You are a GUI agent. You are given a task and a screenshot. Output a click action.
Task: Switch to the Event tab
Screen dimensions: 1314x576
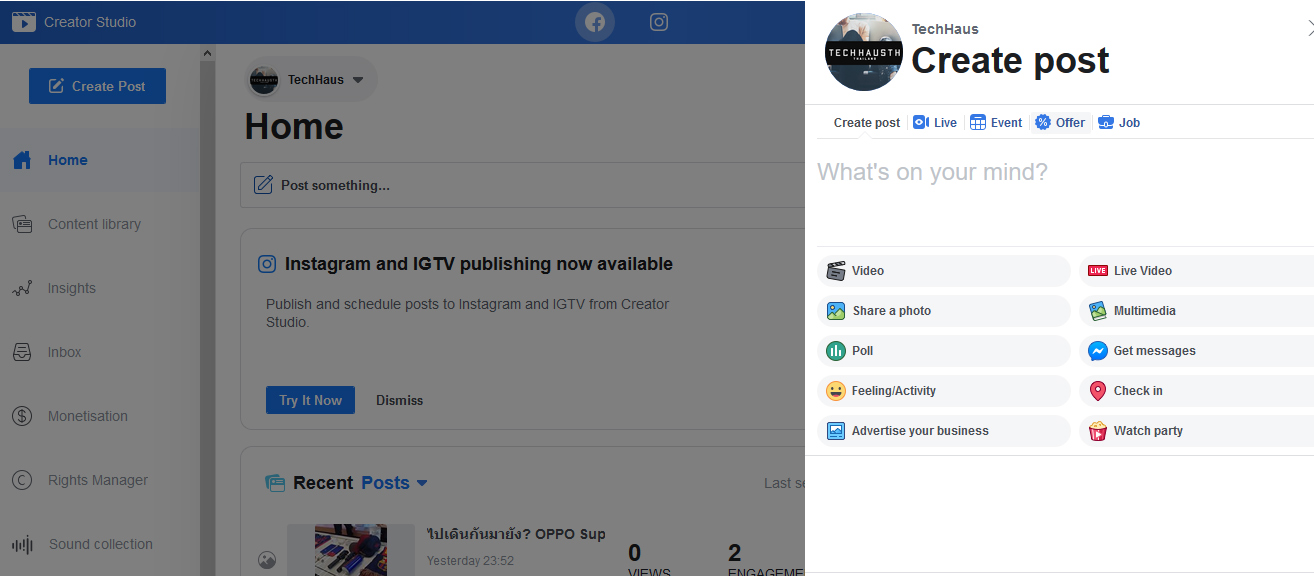[x=996, y=123]
